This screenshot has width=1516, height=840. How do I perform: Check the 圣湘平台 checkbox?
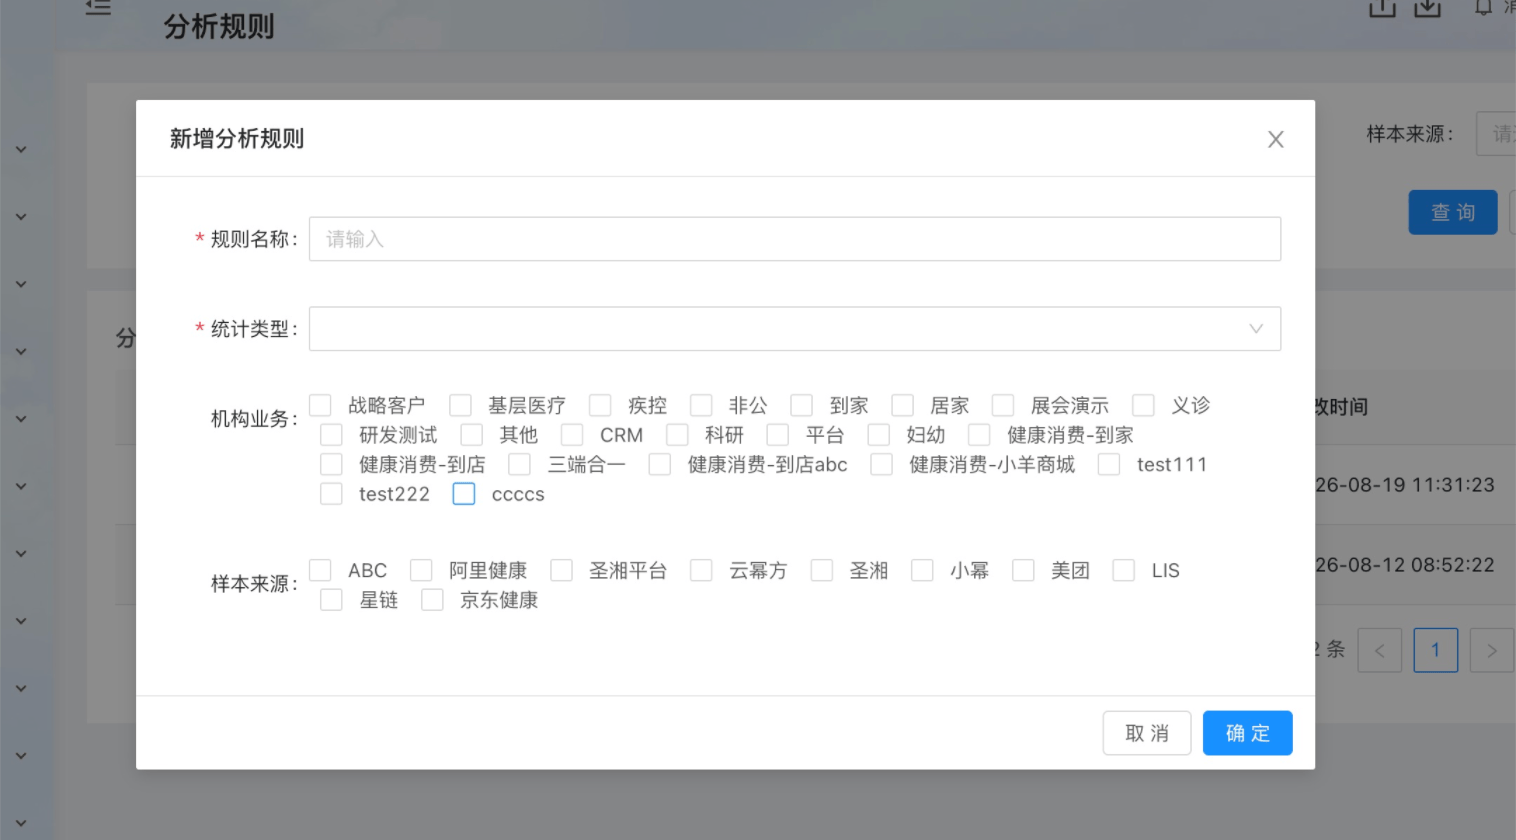561,570
